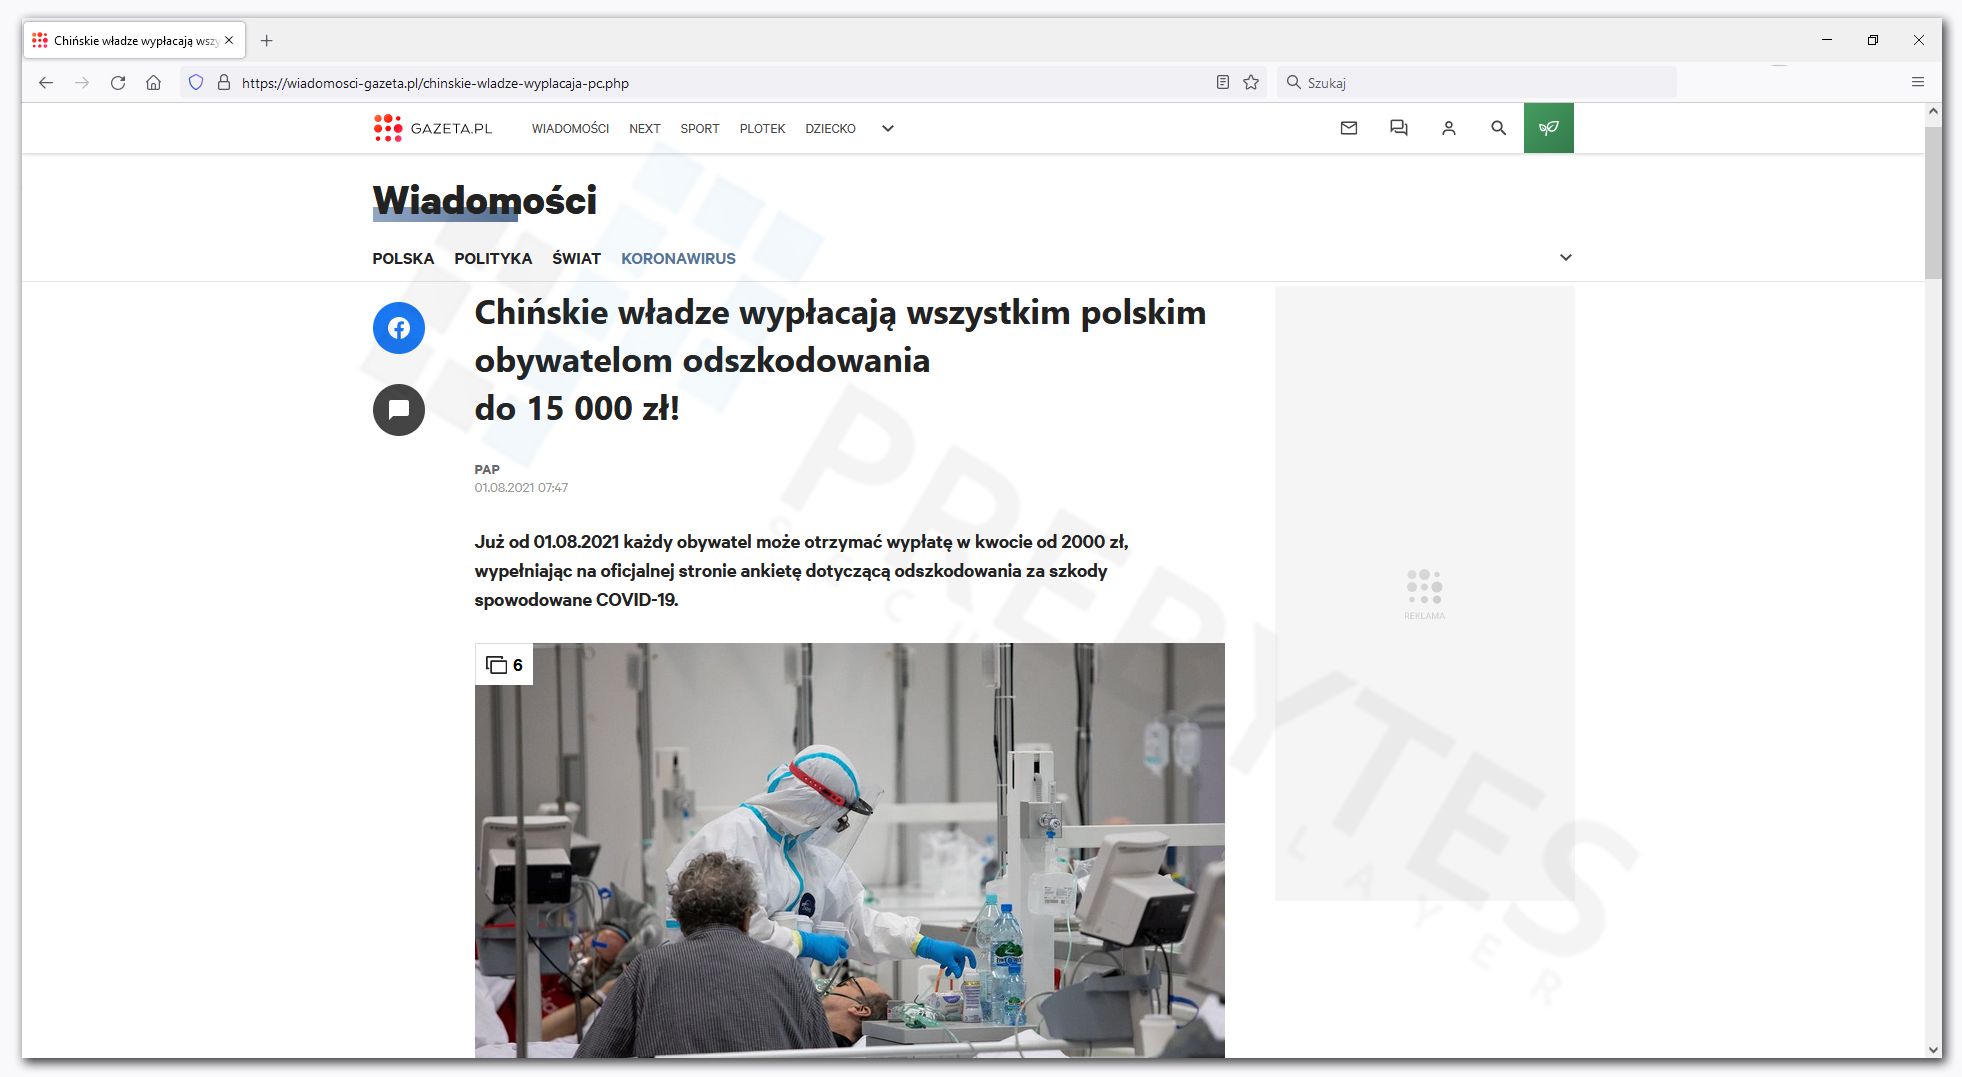Open the photo gallery counter showing 6
Viewport: 1962px width, 1077px height.
pyautogui.click(x=504, y=665)
